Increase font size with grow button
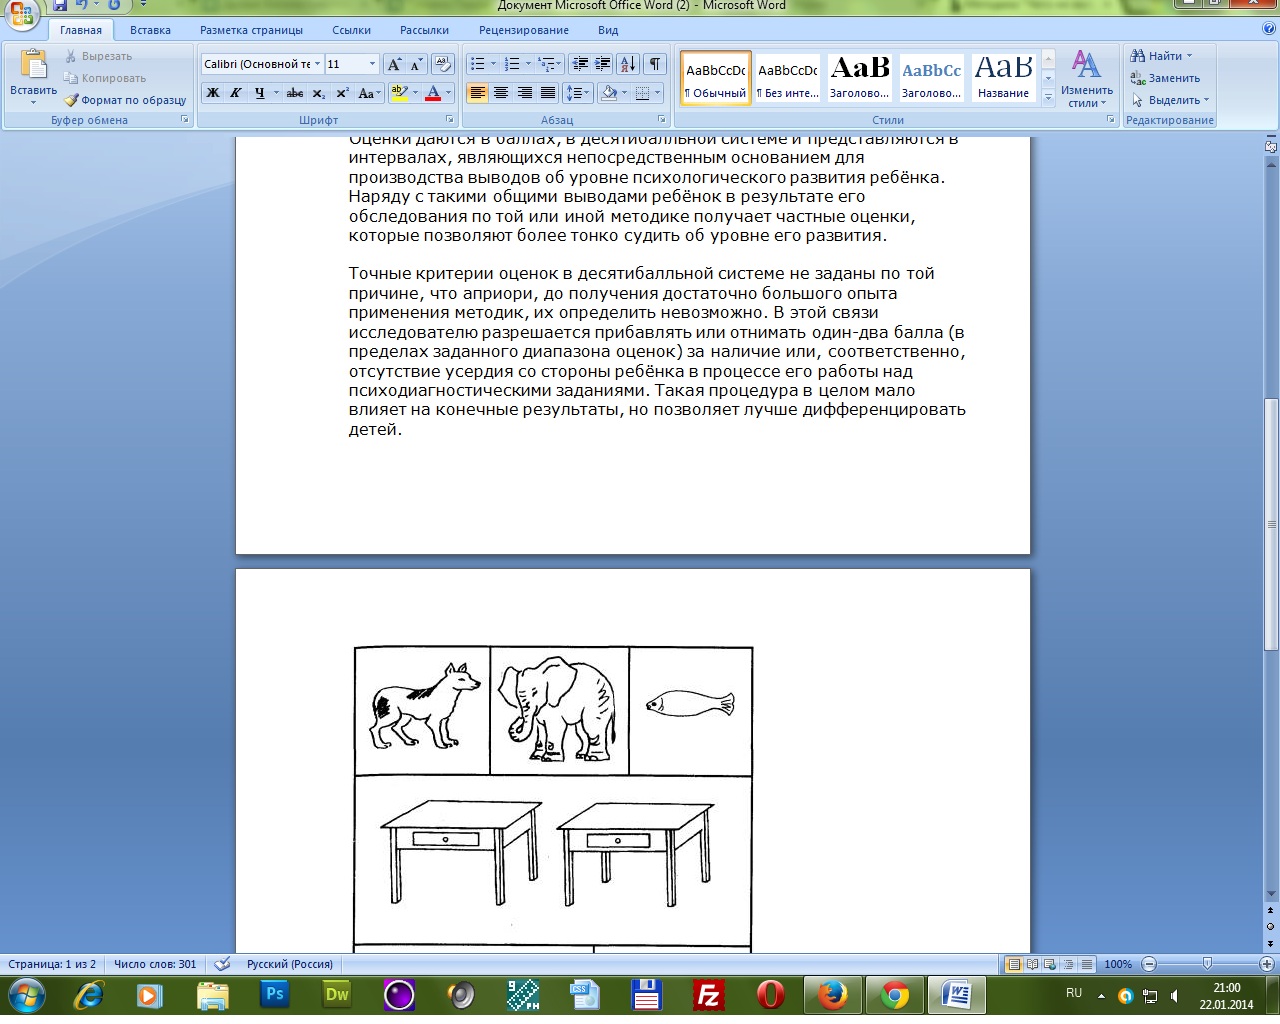 394,64
